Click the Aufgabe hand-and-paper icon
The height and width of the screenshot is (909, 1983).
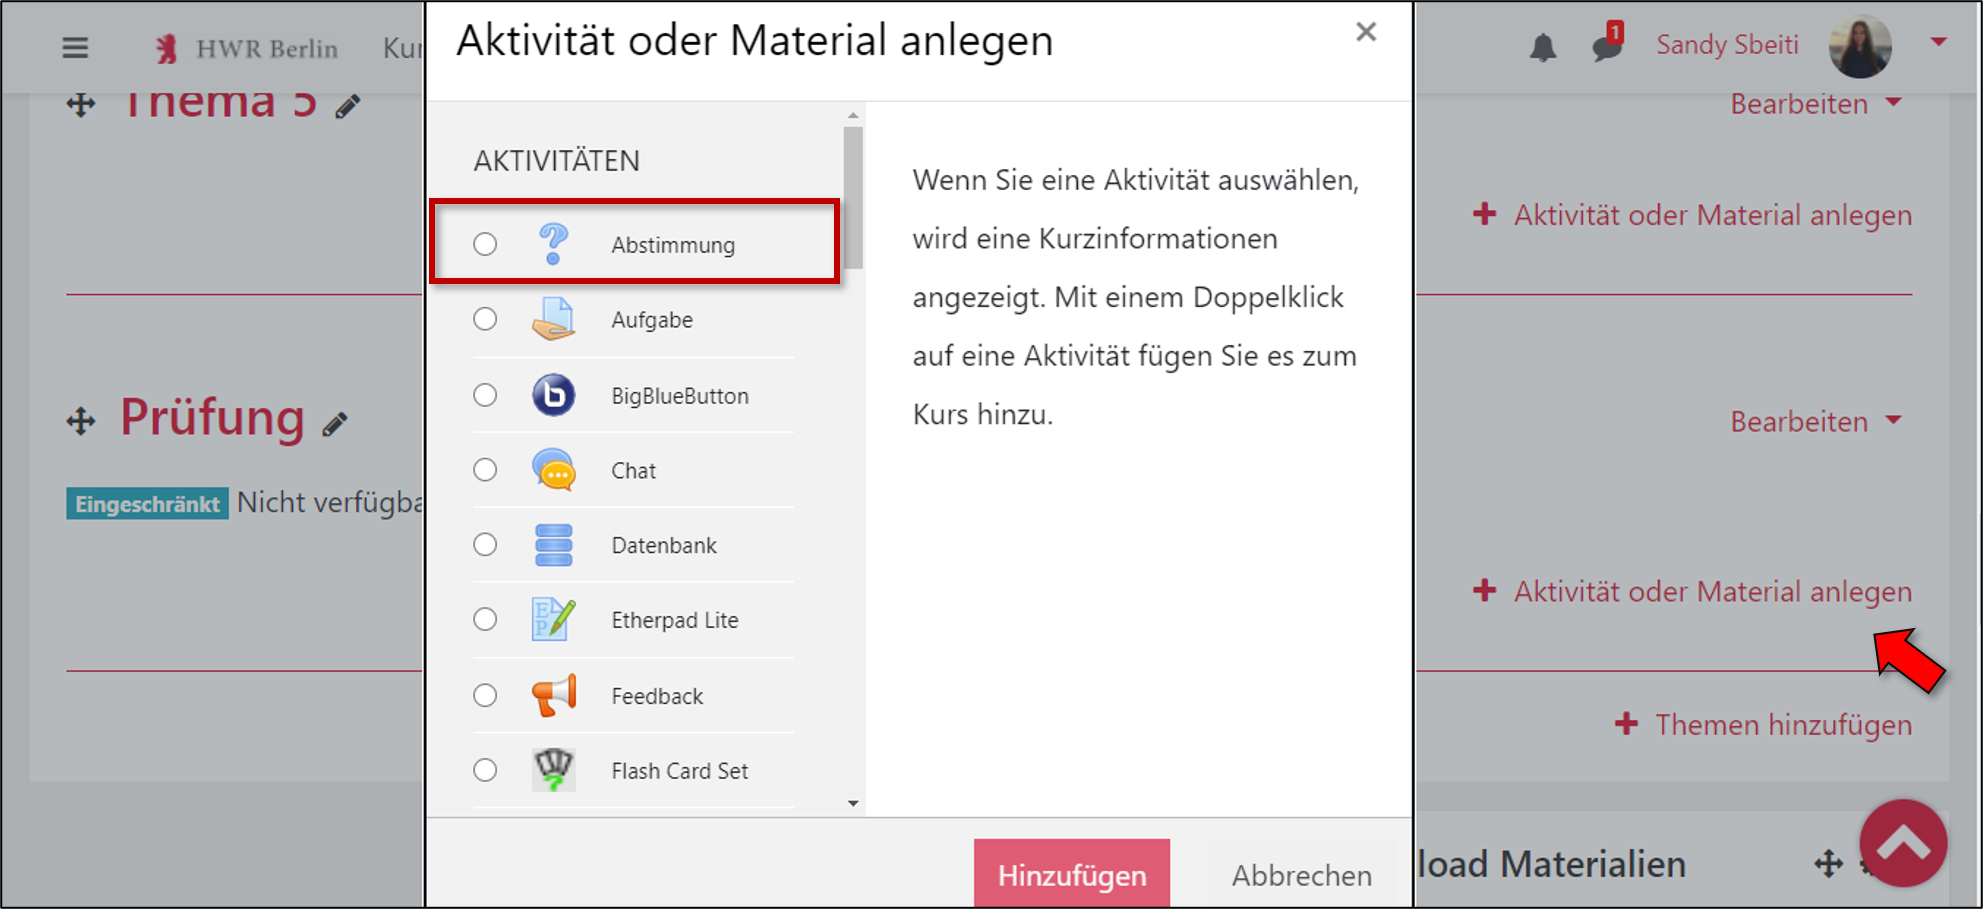click(554, 319)
